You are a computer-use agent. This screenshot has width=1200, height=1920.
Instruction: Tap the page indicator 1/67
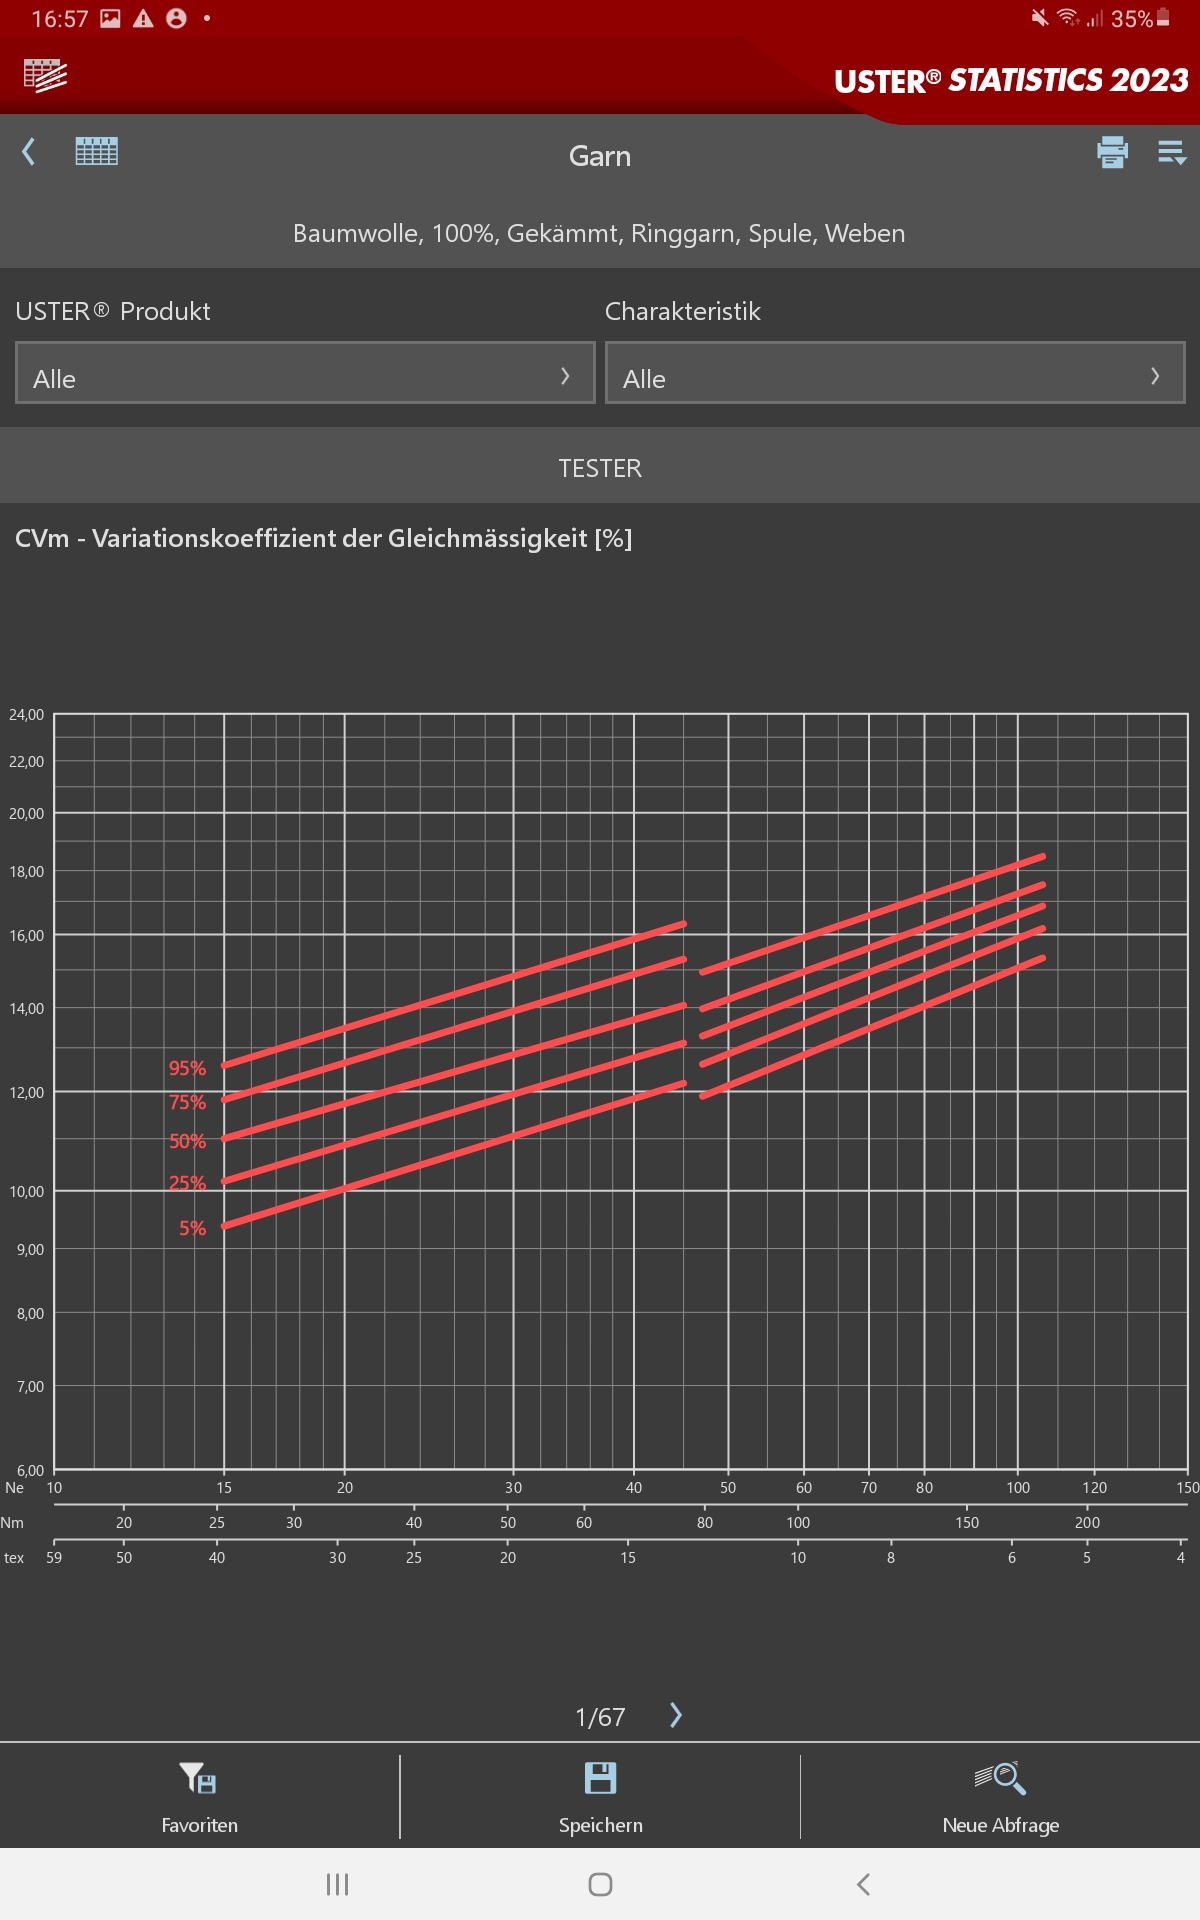[600, 1717]
